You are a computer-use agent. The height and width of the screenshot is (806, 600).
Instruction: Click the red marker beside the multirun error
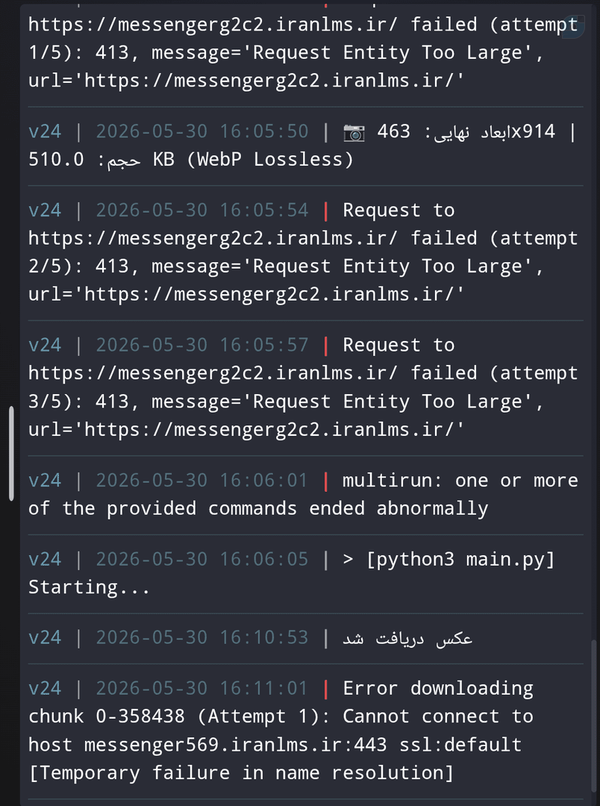click(325, 480)
